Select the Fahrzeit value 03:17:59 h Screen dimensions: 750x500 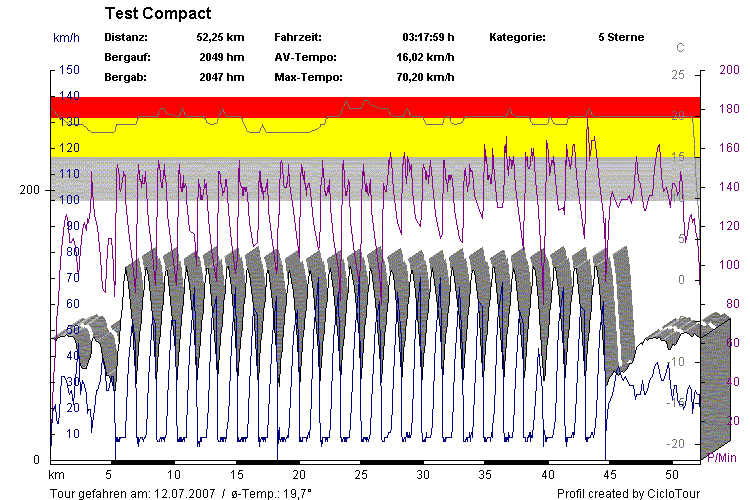[x=428, y=37]
